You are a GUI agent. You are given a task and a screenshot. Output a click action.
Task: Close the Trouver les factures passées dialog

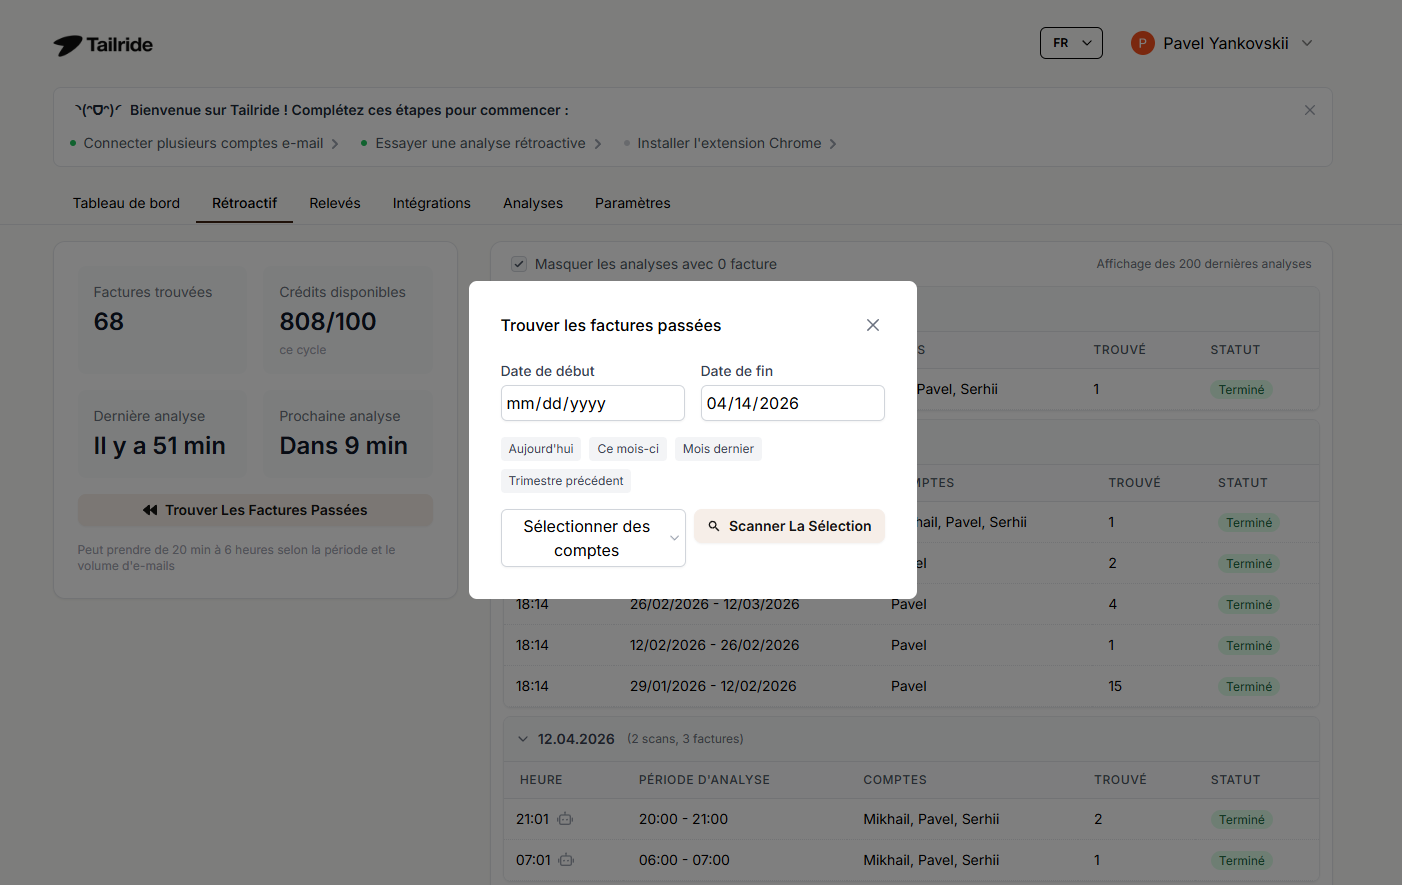[x=872, y=325]
